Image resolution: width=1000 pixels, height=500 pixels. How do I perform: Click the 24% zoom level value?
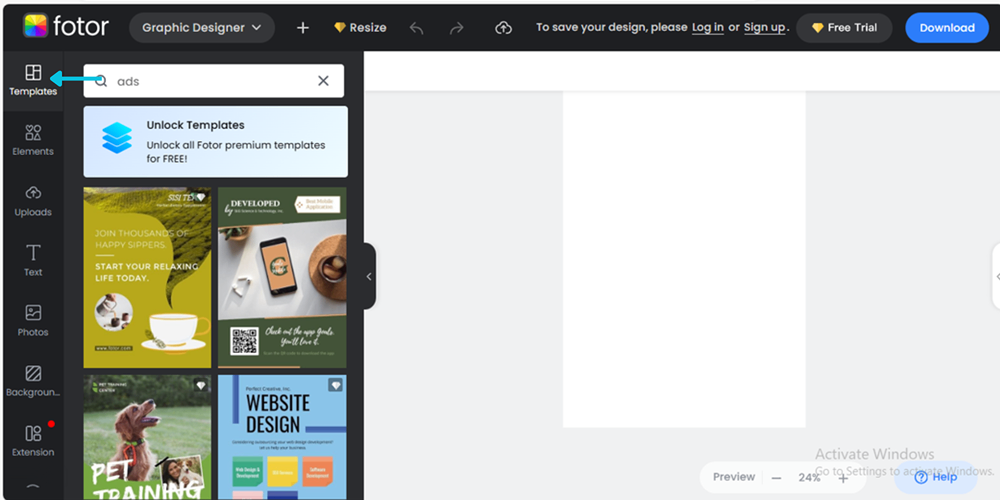point(809,478)
